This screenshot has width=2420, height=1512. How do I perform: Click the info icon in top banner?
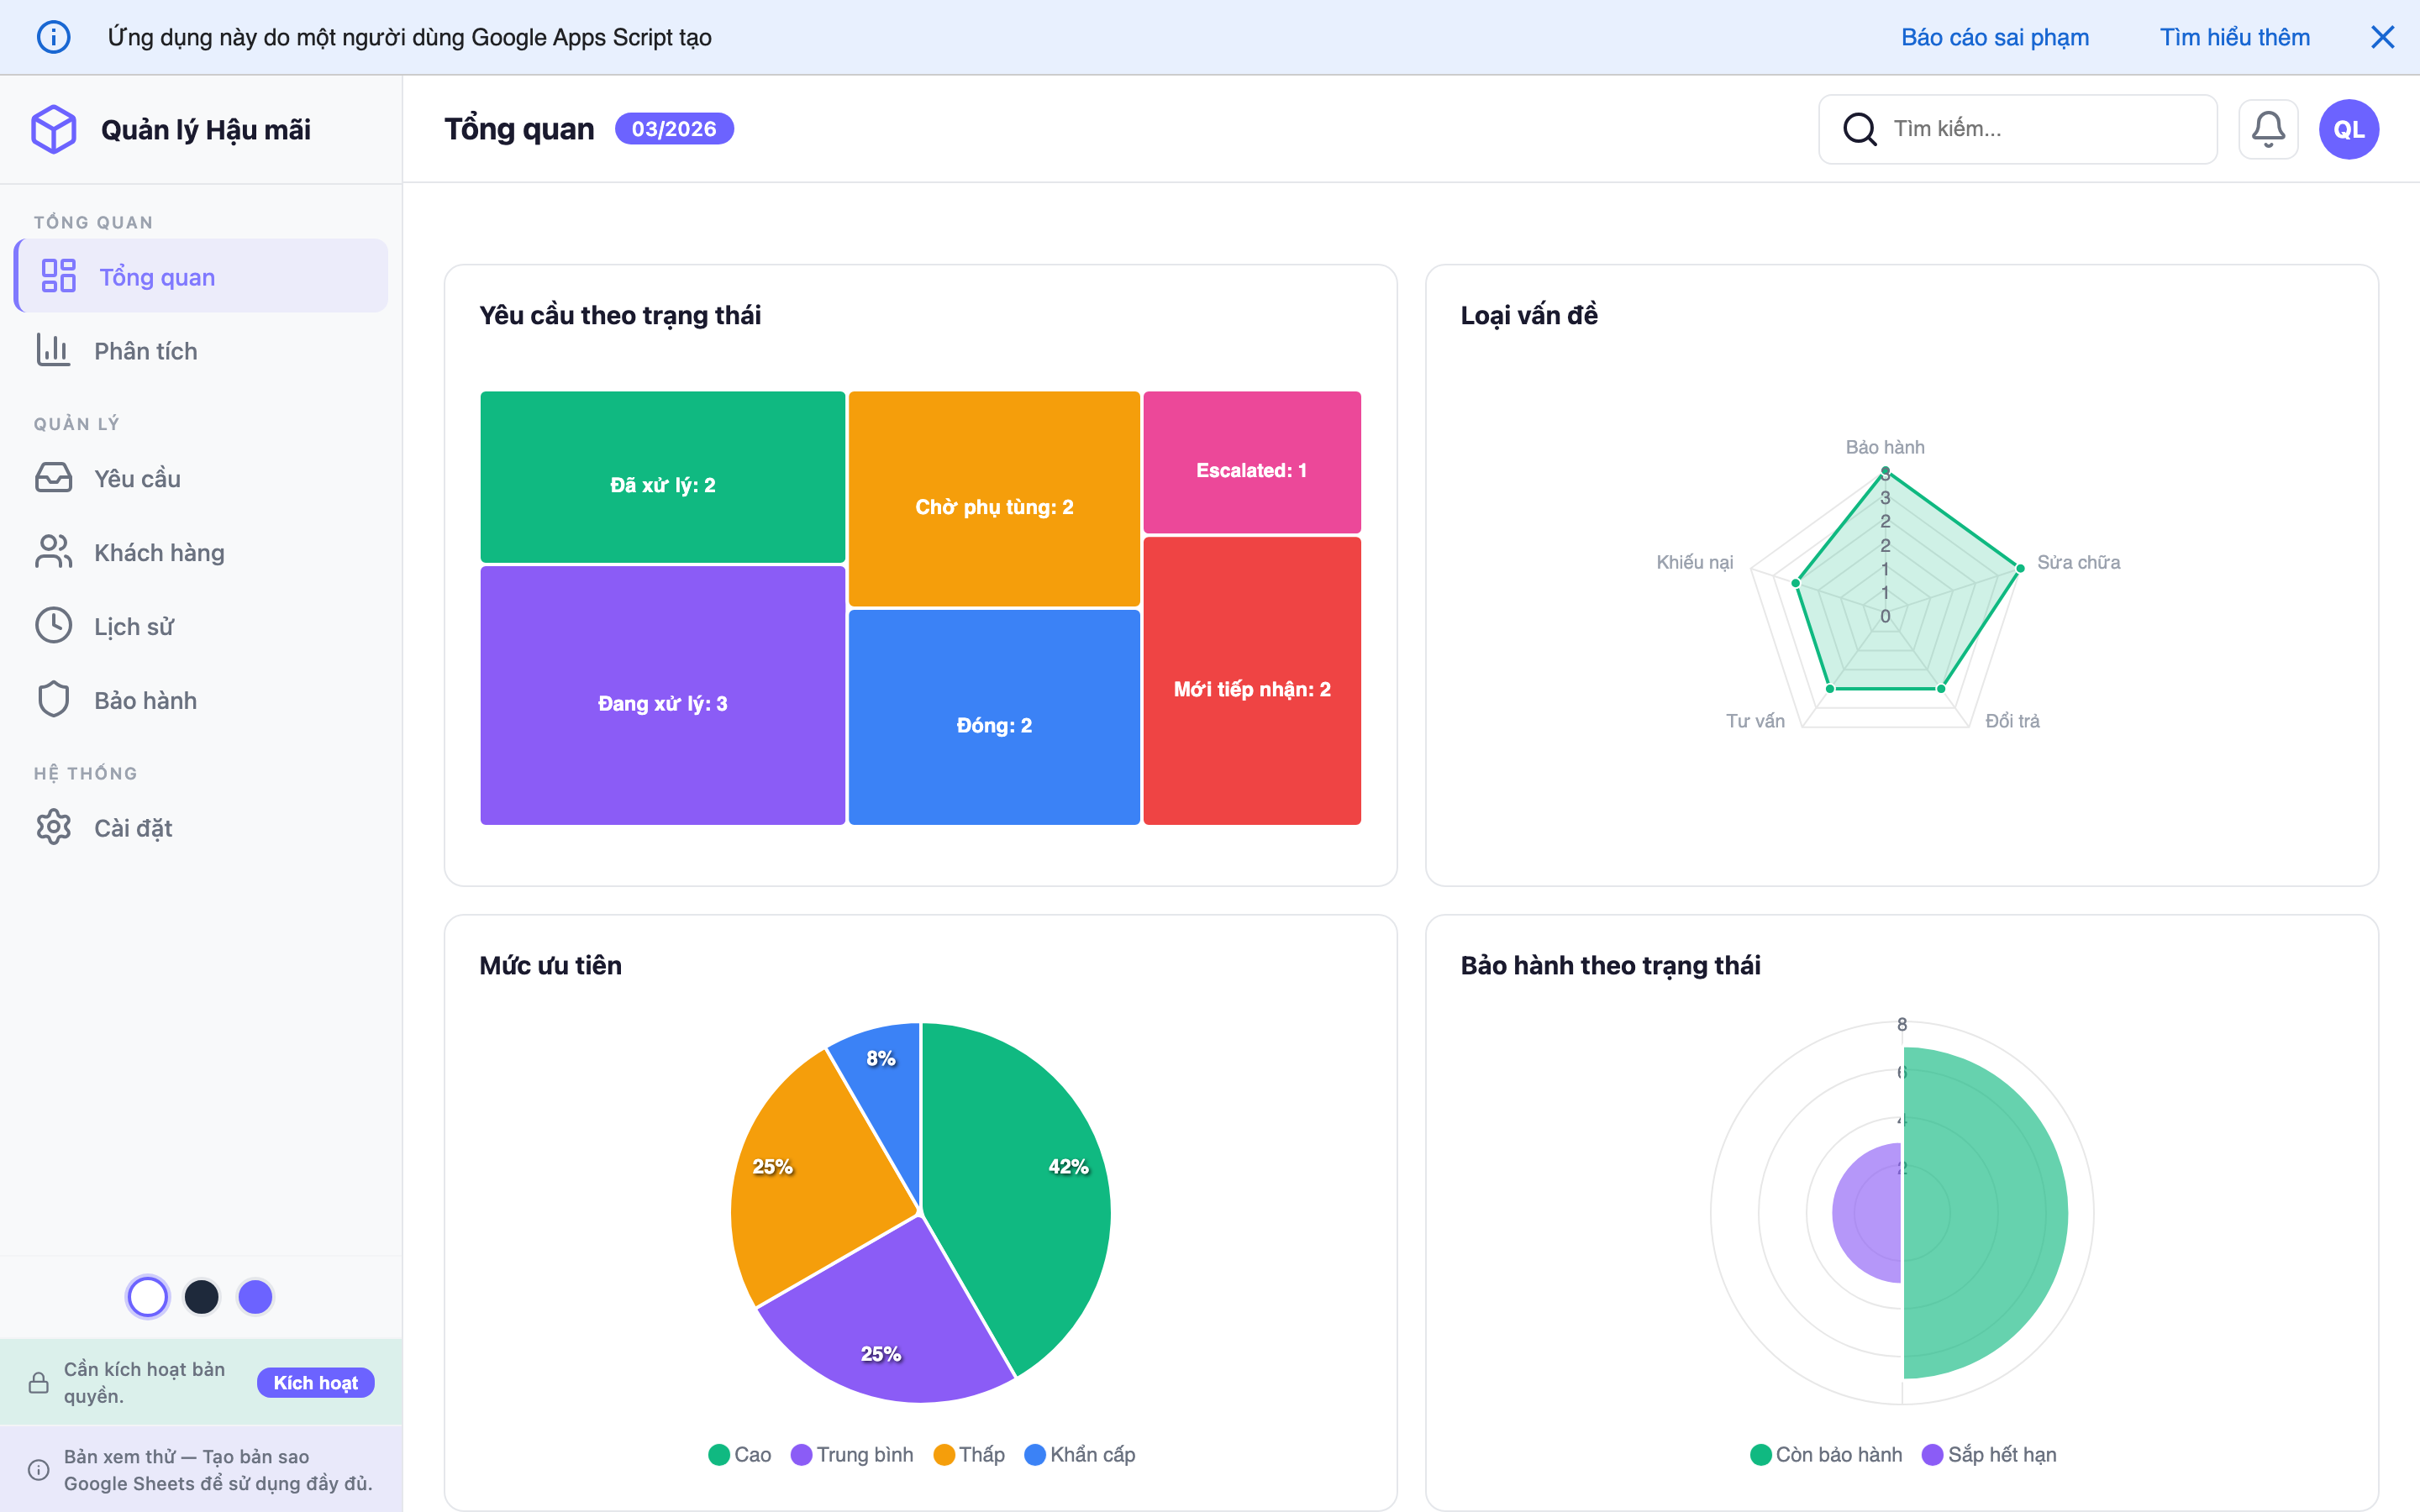pos(54,37)
